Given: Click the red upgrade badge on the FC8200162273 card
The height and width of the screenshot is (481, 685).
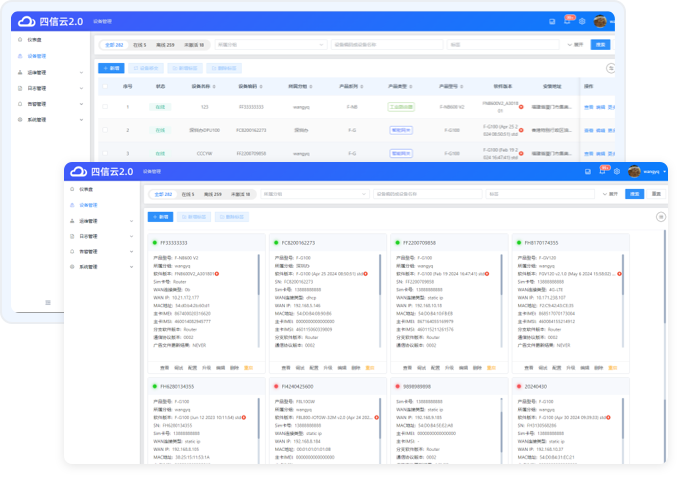Looking at the screenshot, I should coord(366,274).
